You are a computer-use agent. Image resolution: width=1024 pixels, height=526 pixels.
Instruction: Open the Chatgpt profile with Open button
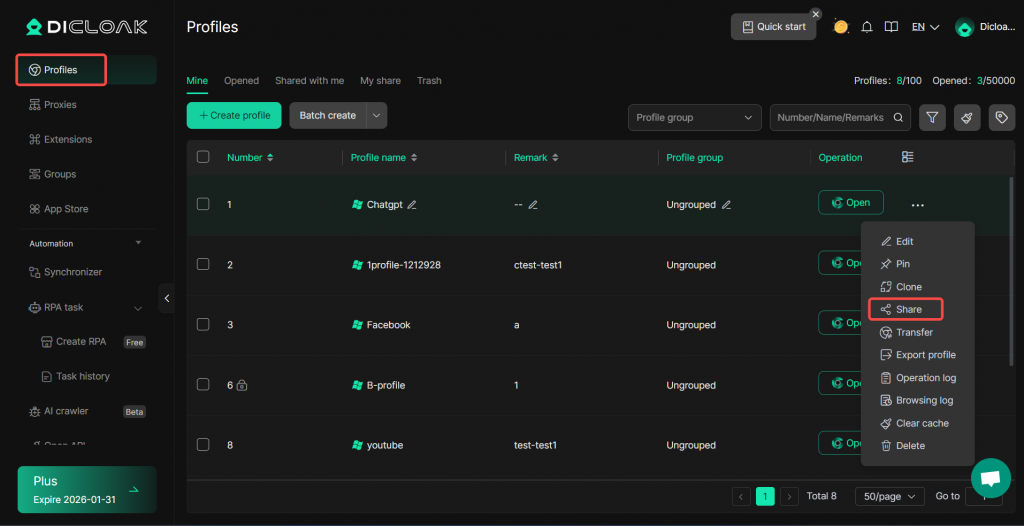point(850,202)
